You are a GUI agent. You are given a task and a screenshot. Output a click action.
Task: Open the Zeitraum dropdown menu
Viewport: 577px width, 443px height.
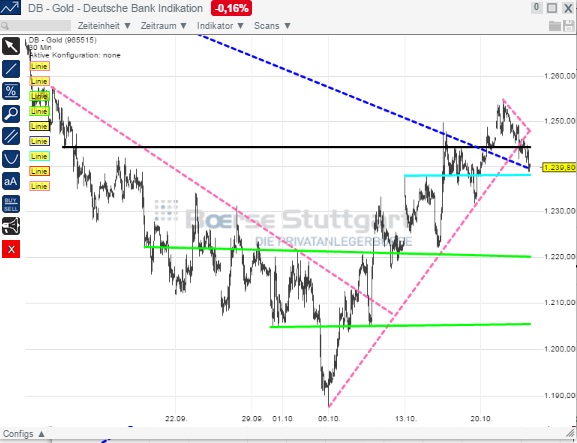(x=164, y=26)
